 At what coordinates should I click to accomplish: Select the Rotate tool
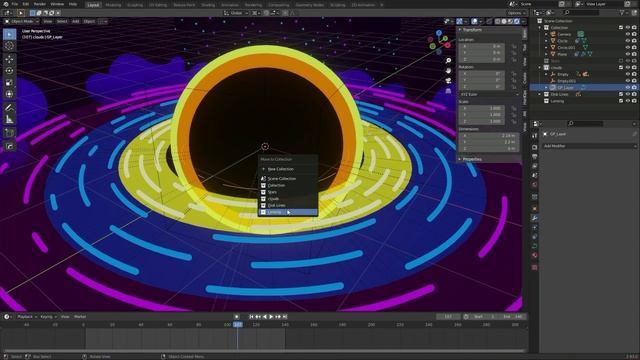pyautogui.click(x=9, y=71)
